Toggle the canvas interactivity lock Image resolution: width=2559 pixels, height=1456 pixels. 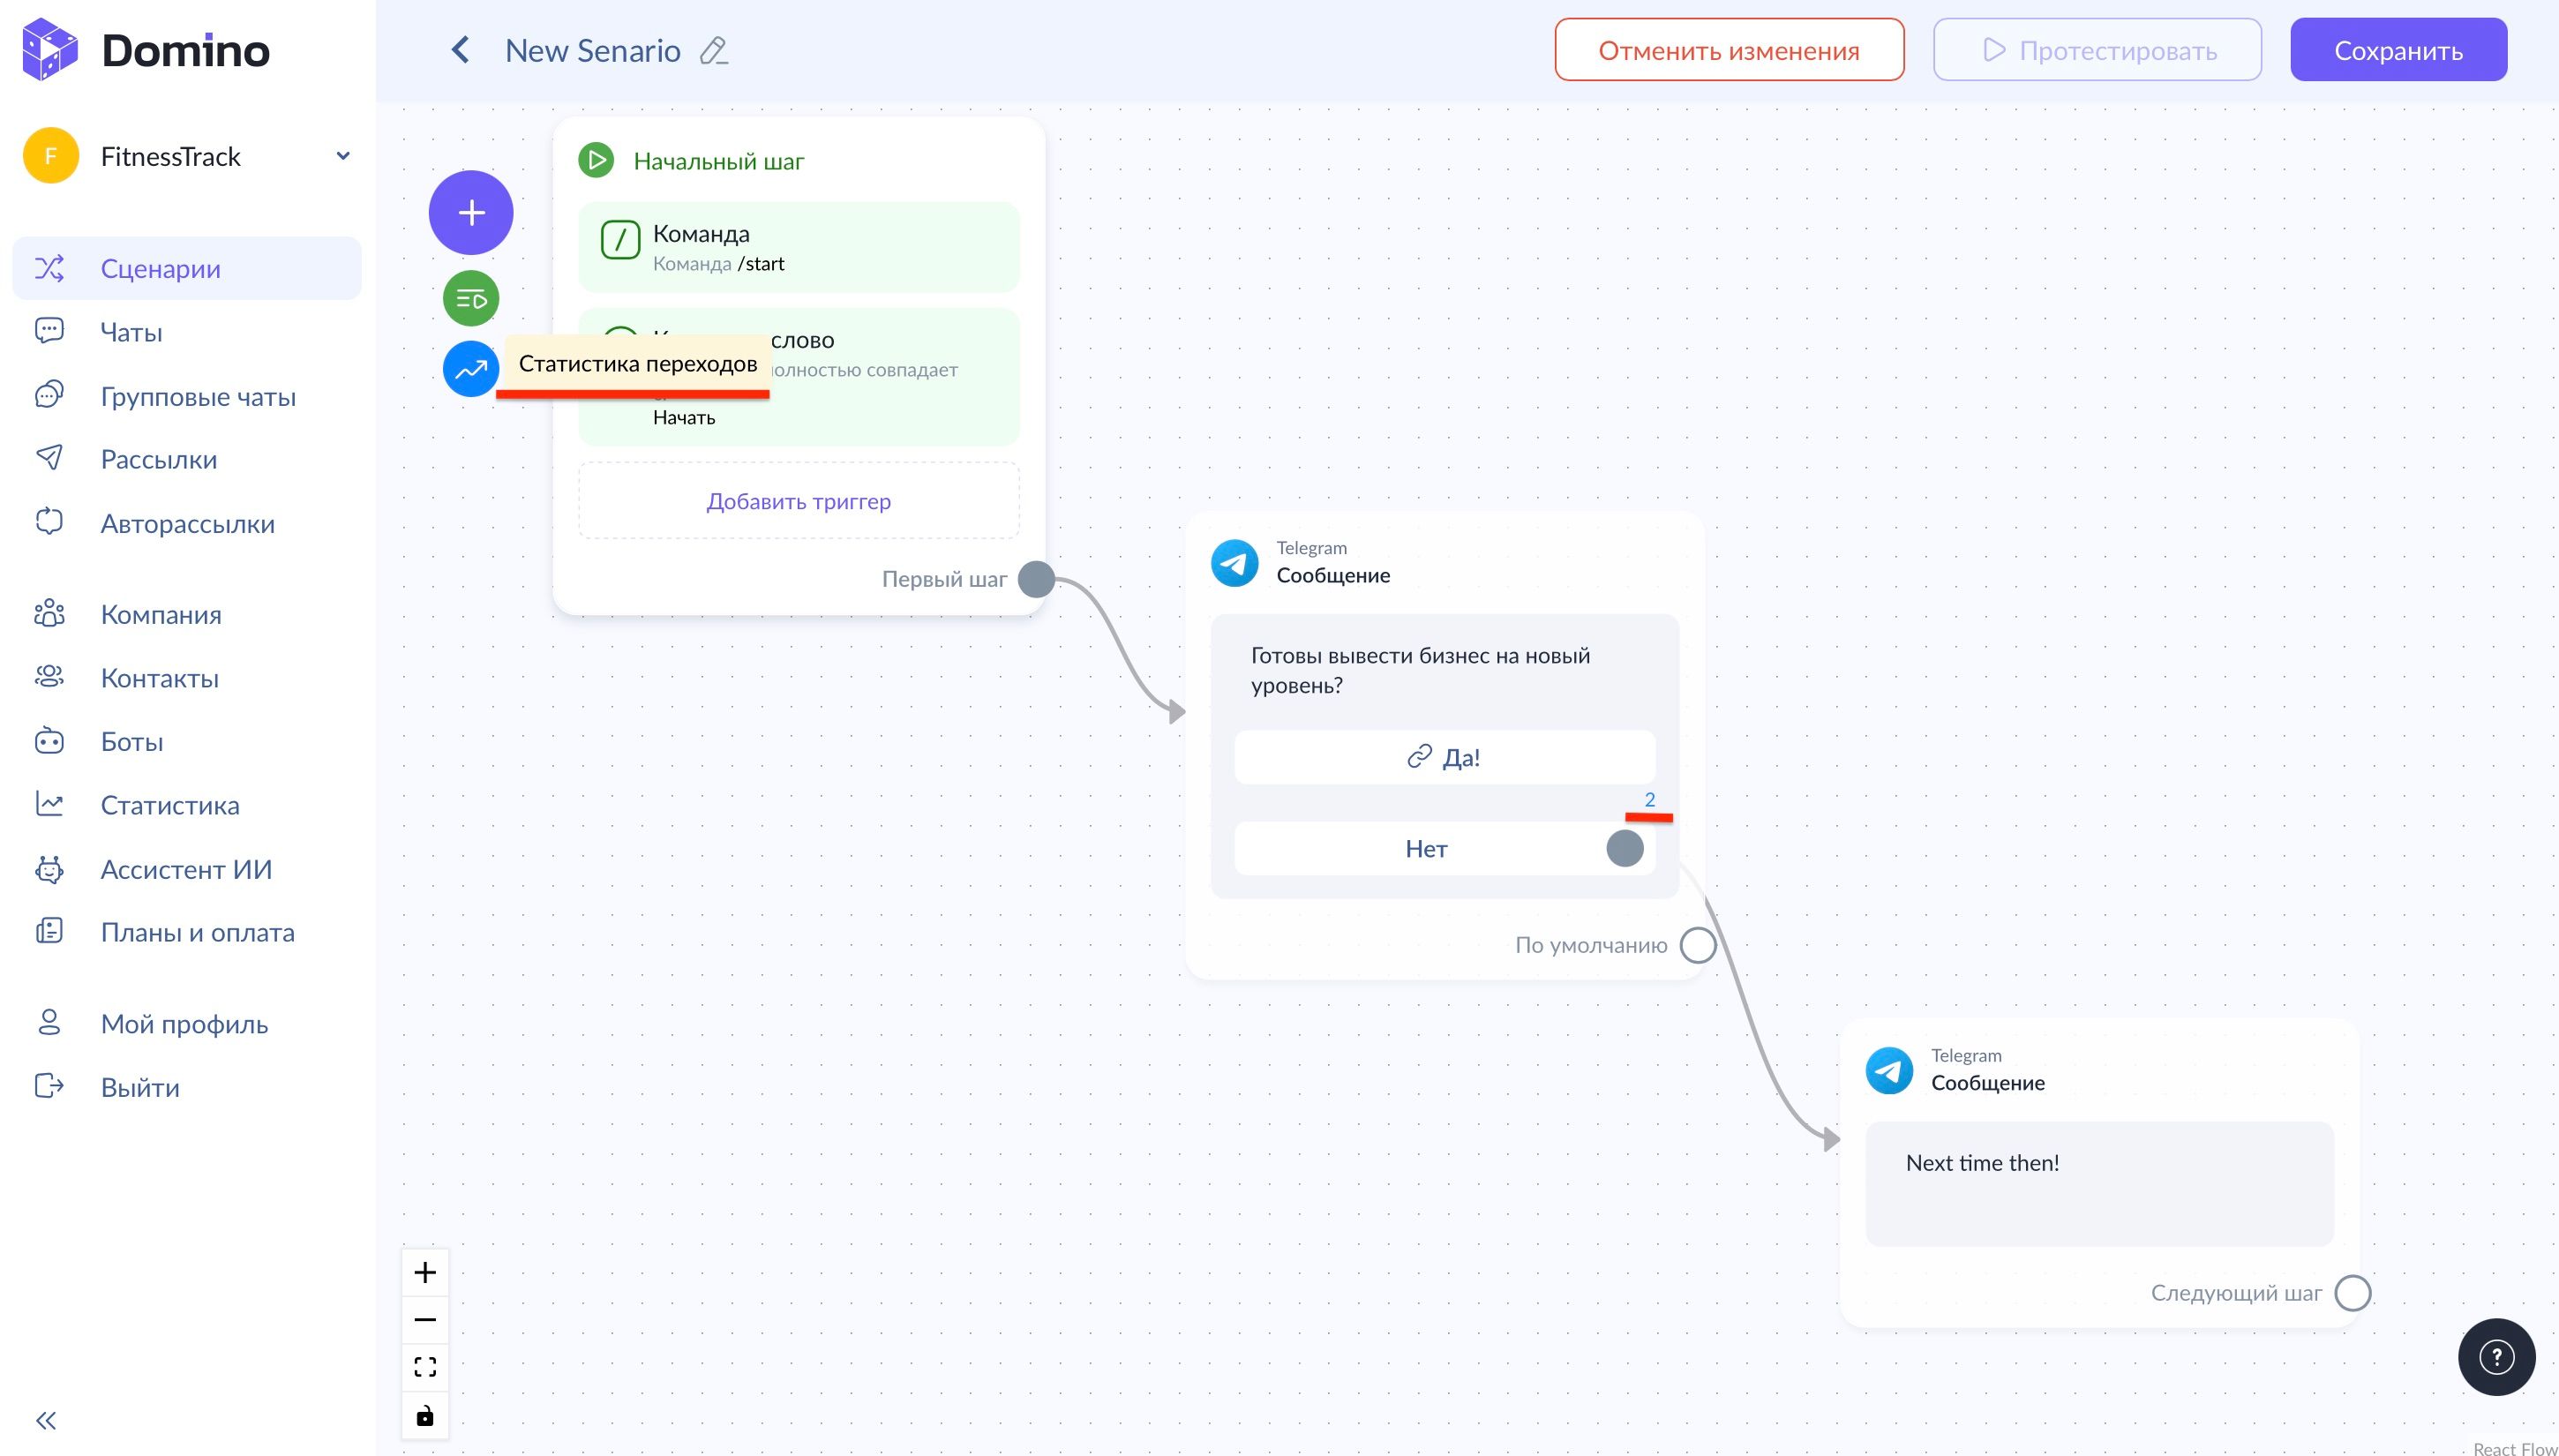click(x=425, y=1415)
